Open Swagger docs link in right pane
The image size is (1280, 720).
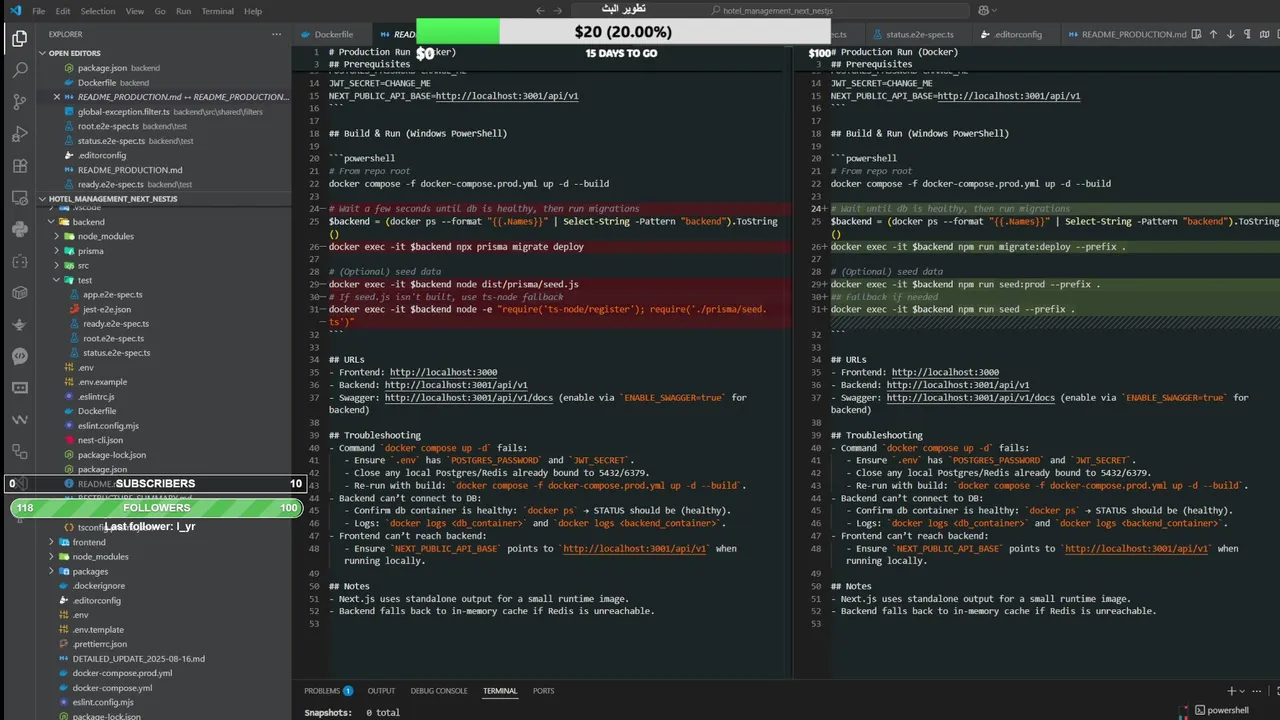(970, 397)
